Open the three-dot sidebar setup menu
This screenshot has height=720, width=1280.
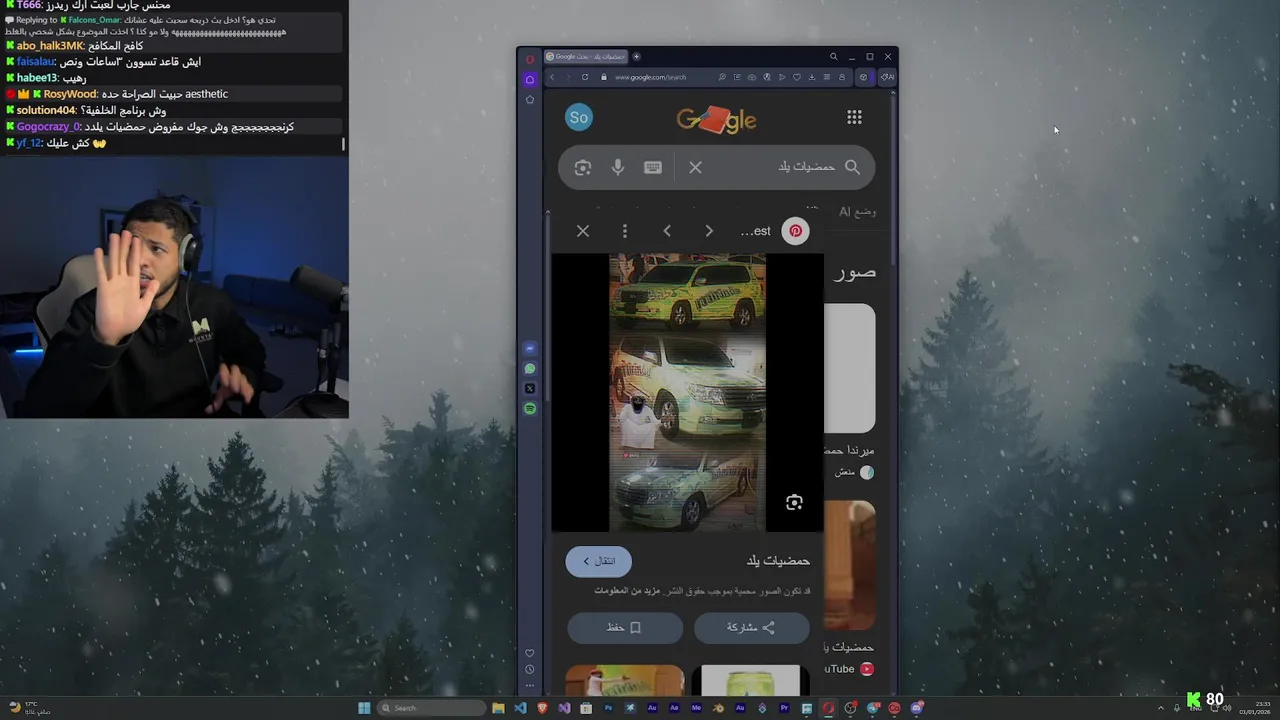530,685
